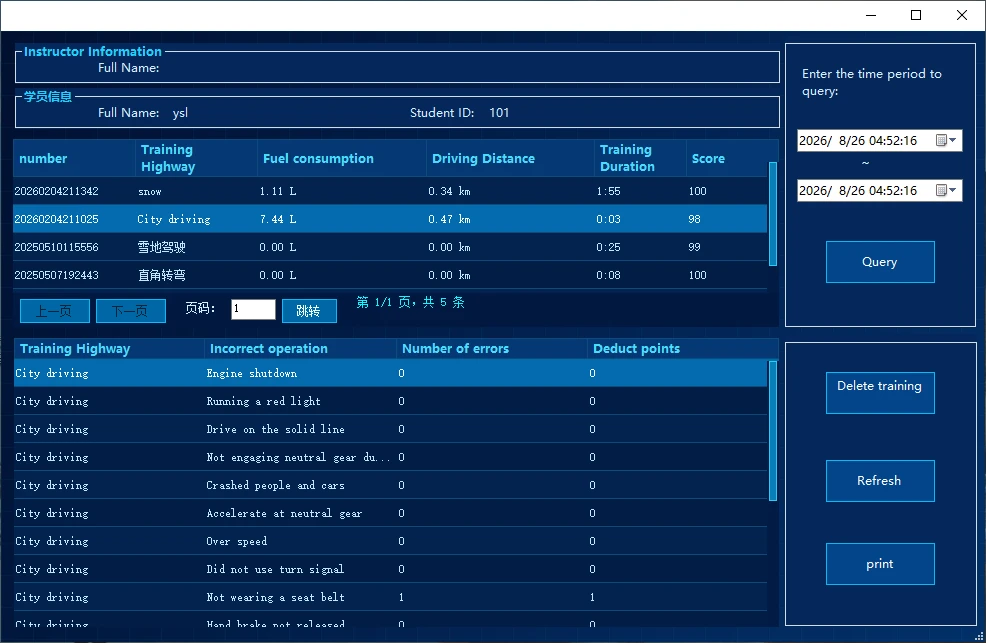Viewport: 986px width, 643px height.
Task: Focus the 页码 page number field
Action: pyautogui.click(x=253, y=309)
